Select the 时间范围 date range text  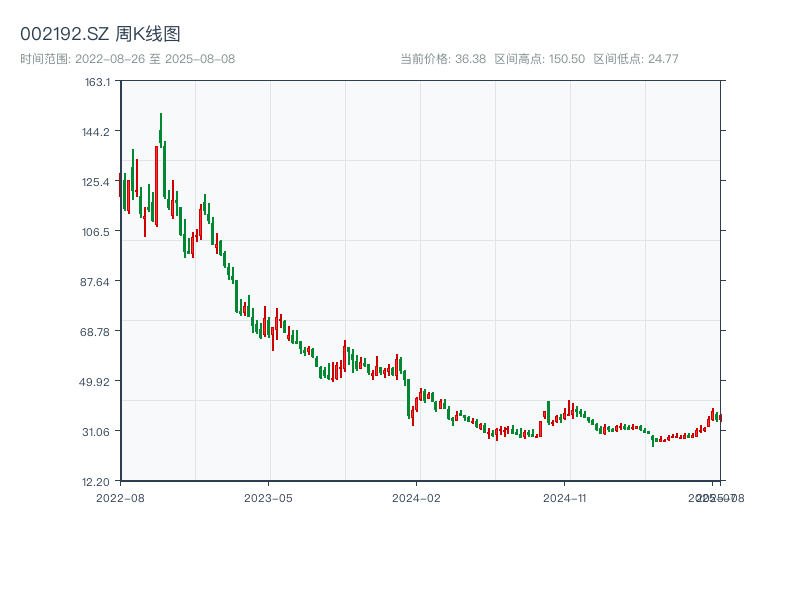point(125,58)
